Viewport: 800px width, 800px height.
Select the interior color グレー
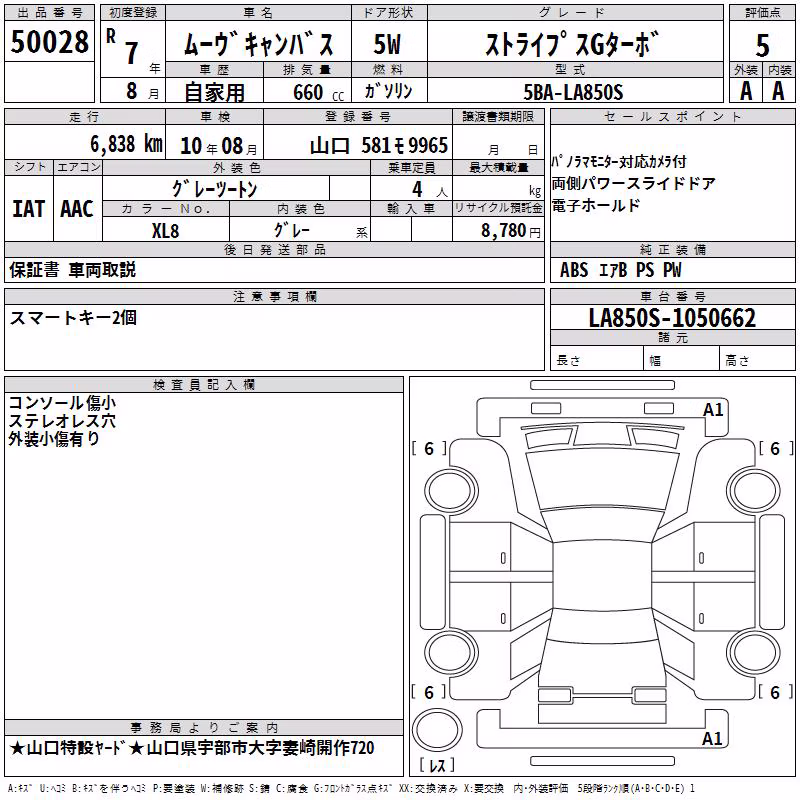(292, 231)
